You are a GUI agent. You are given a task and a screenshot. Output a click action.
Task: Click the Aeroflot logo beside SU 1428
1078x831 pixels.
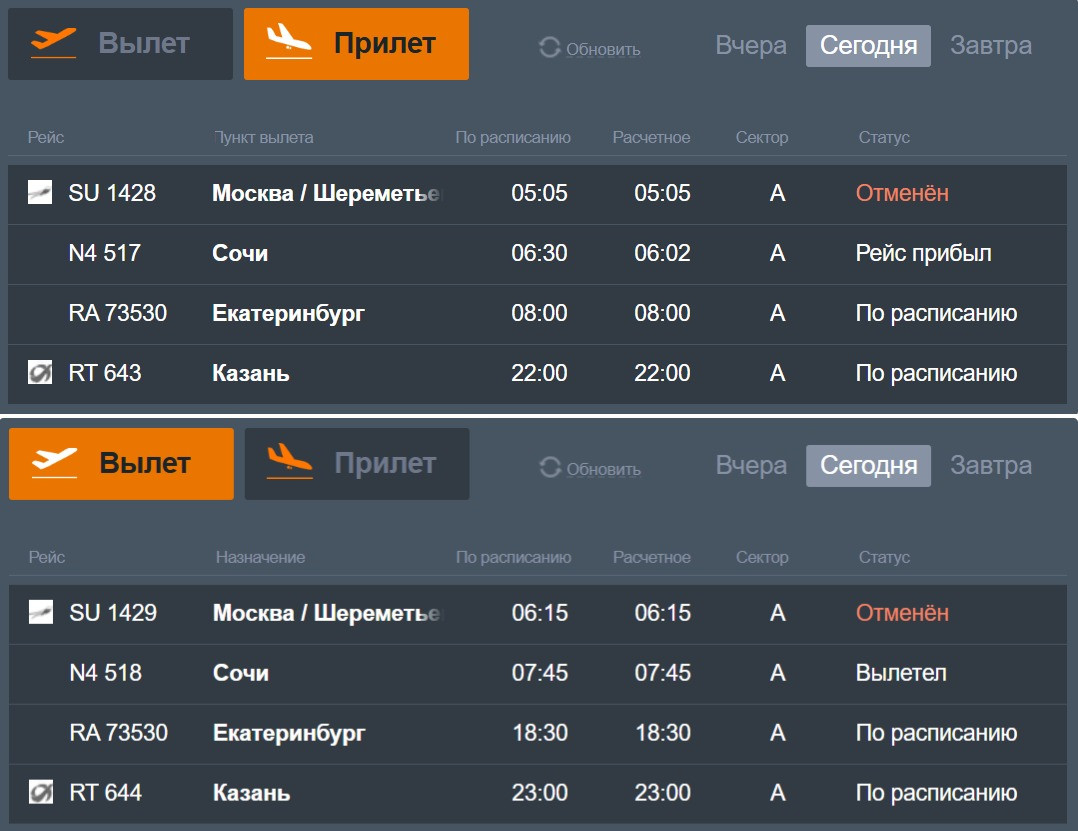tap(40, 193)
